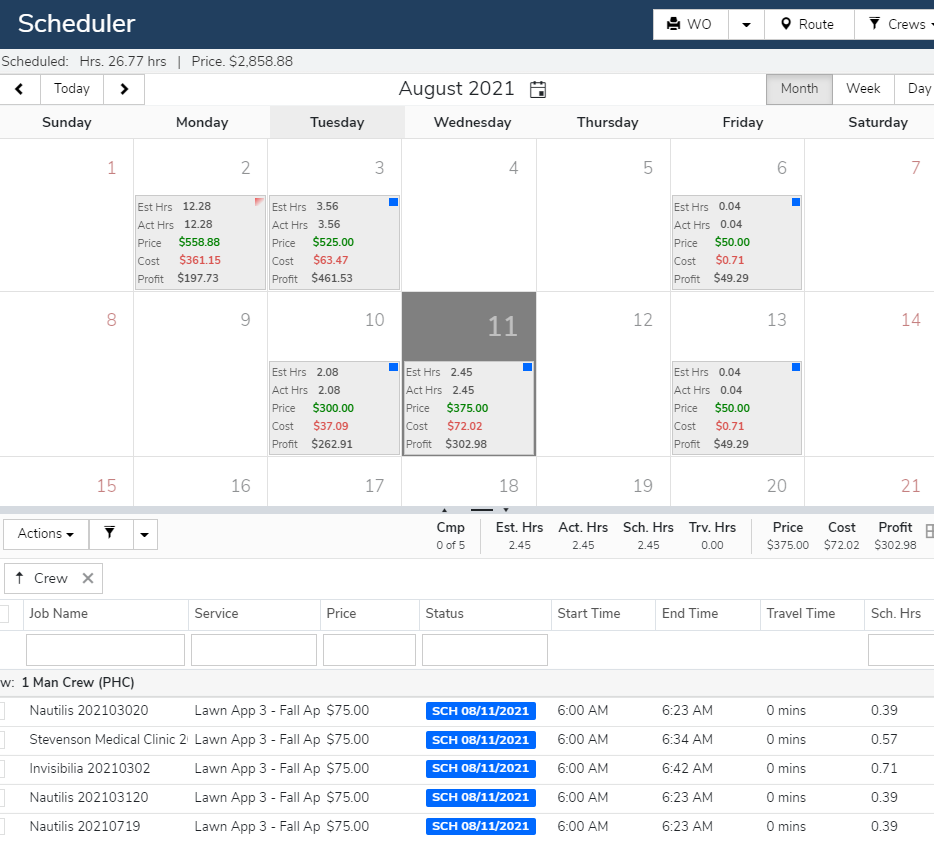The image size is (934, 853).
Task: Click the grid filter icon button
Action: pyautogui.click(x=111, y=534)
